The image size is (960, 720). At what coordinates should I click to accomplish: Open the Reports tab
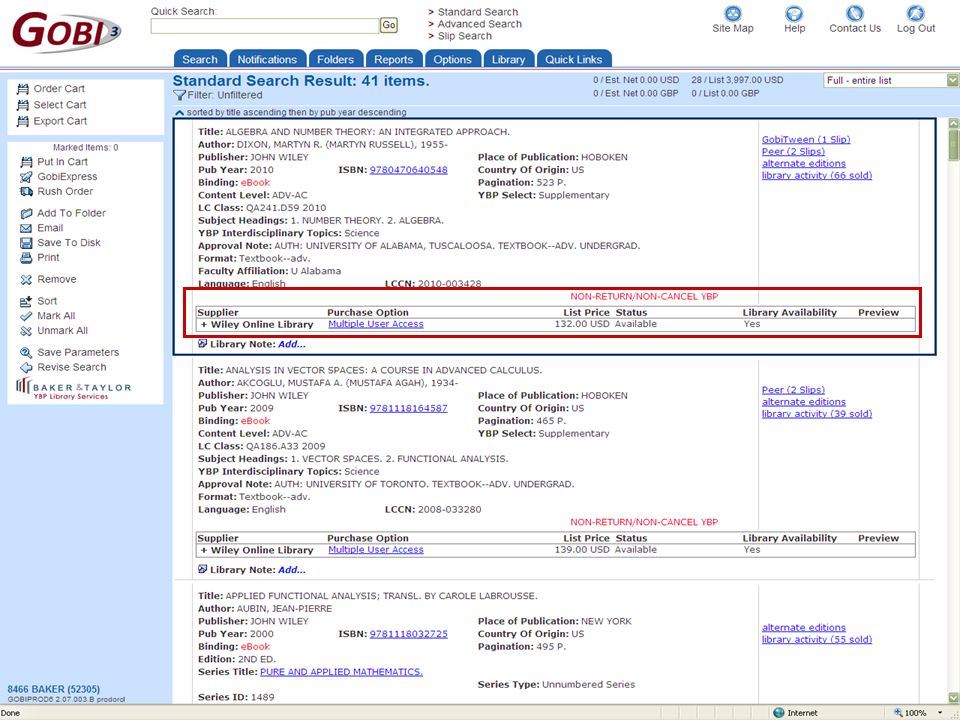click(394, 59)
